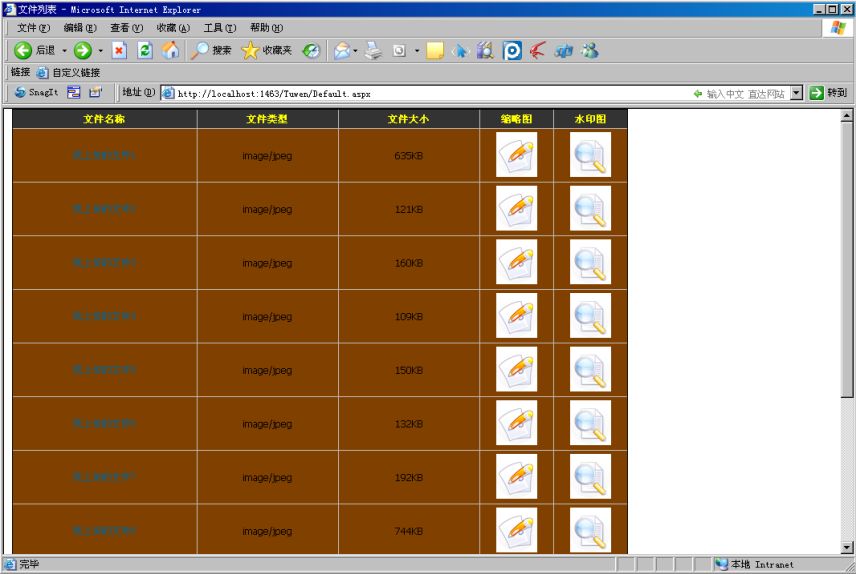Click the 文件类型 column header
856x574 pixels.
(x=267, y=119)
